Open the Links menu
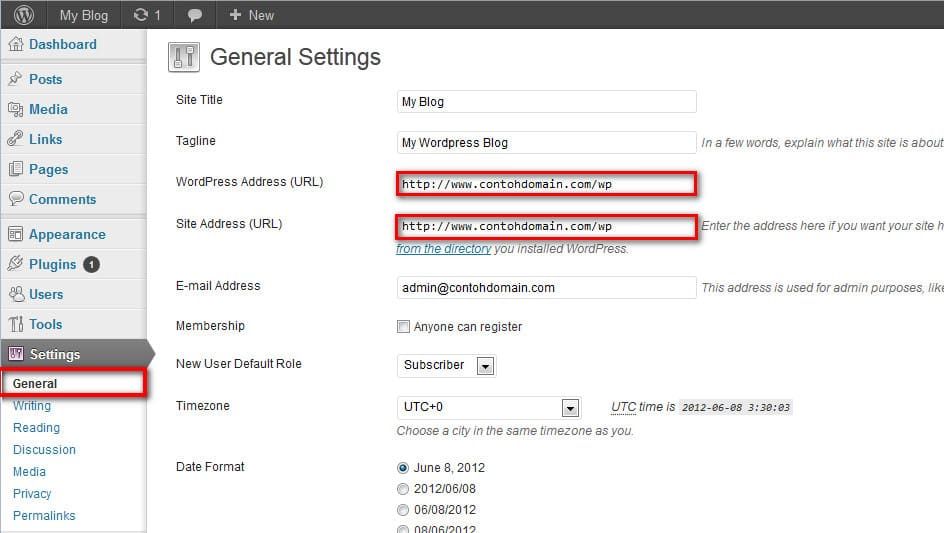This screenshot has height=533, width=944. point(46,140)
